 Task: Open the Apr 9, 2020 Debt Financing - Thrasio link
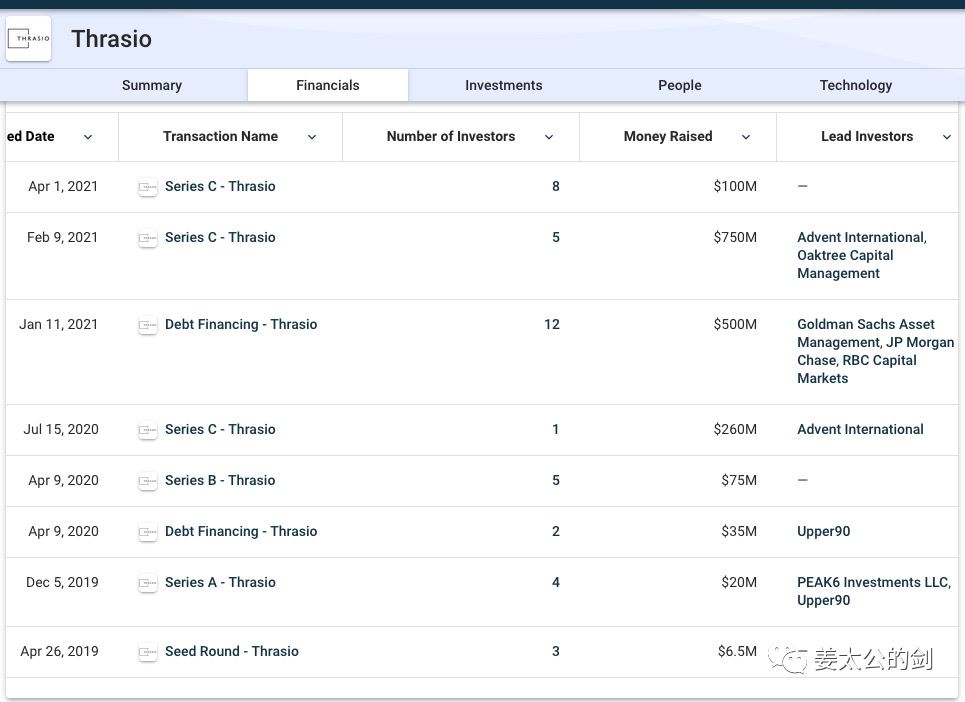coord(241,532)
